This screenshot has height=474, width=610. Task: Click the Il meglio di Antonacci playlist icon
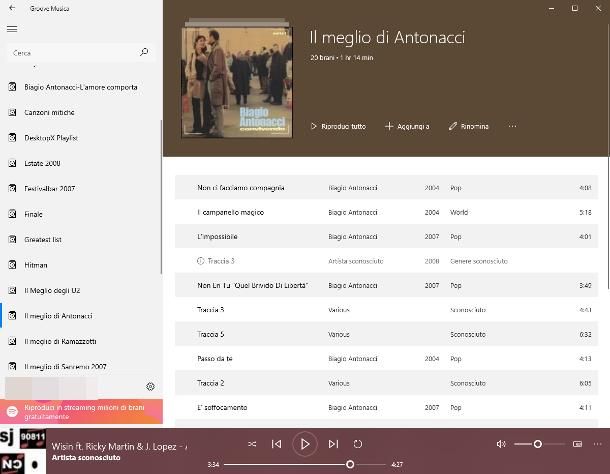pos(12,316)
